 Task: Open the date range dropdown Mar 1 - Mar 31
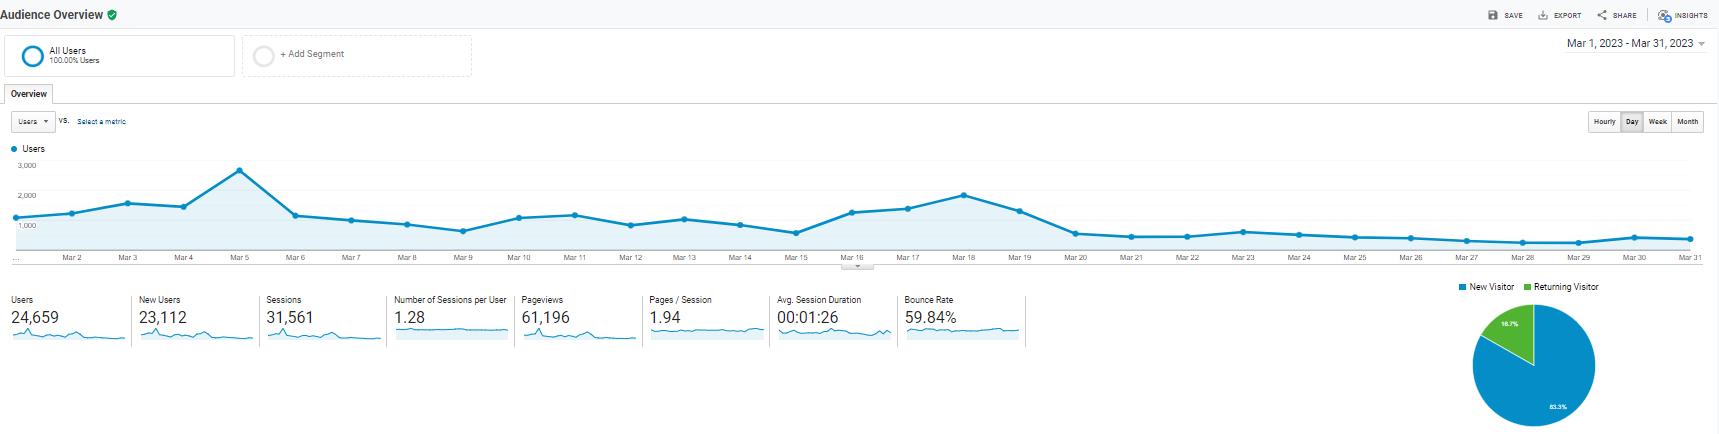click(1636, 44)
